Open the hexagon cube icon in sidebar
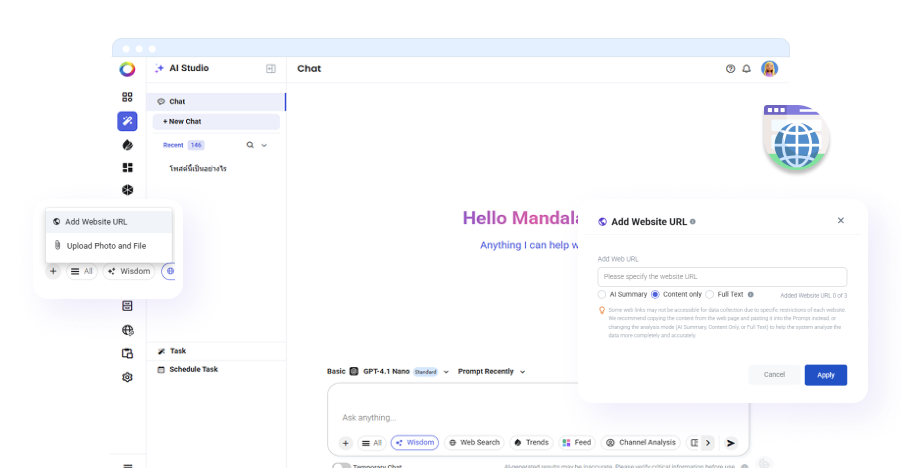The height and width of the screenshot is (468, 901). coord(127,190)
